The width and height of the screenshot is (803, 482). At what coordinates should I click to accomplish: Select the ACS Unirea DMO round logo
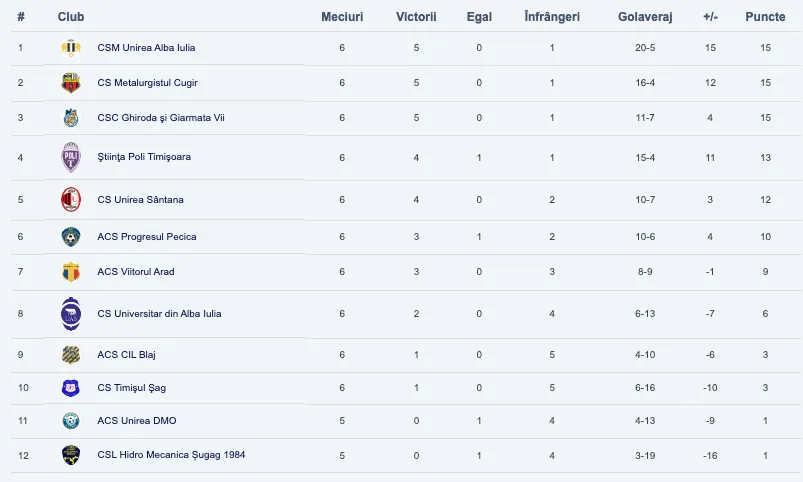click(x=71, y=421)
